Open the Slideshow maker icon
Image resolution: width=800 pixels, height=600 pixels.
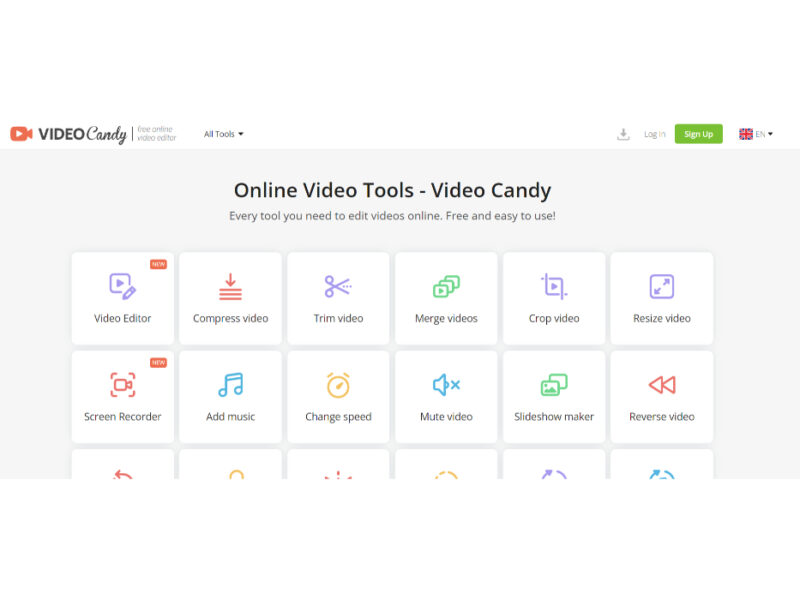click(553, 384)
